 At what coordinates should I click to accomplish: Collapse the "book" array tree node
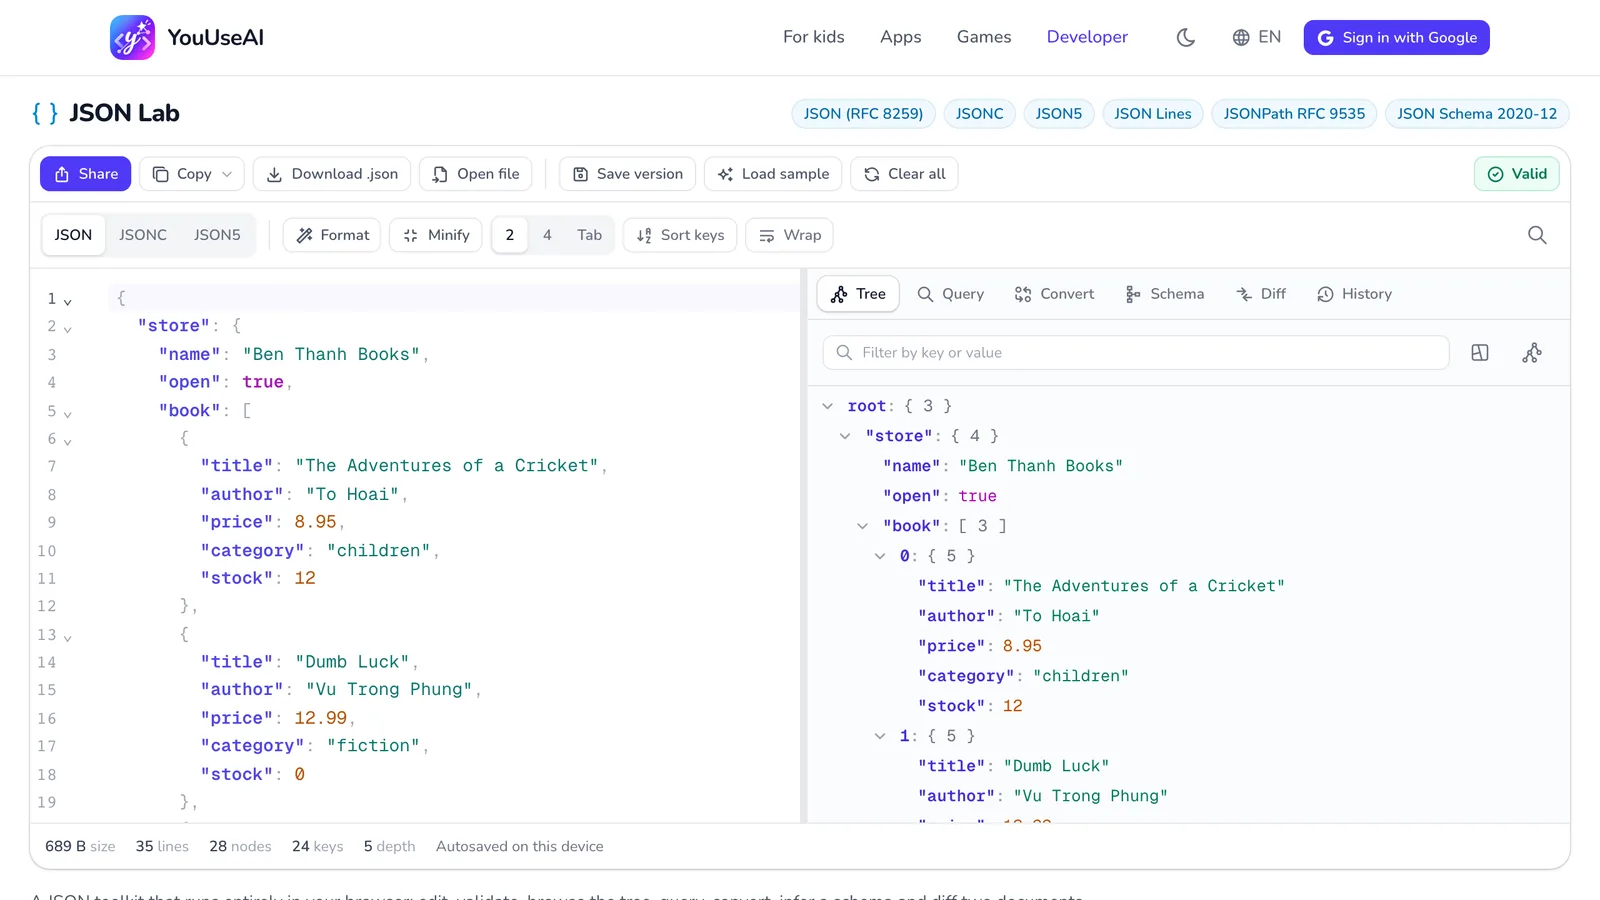862,526
